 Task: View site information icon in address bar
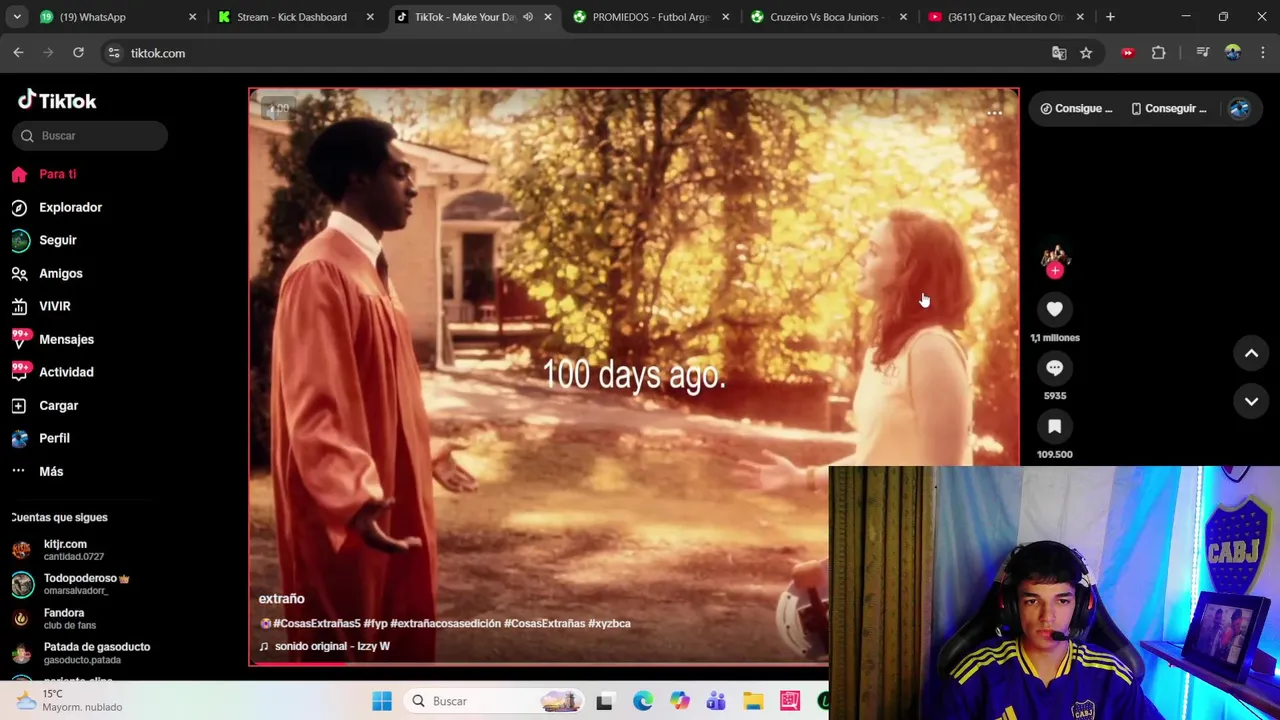click(x=114, y=53)
